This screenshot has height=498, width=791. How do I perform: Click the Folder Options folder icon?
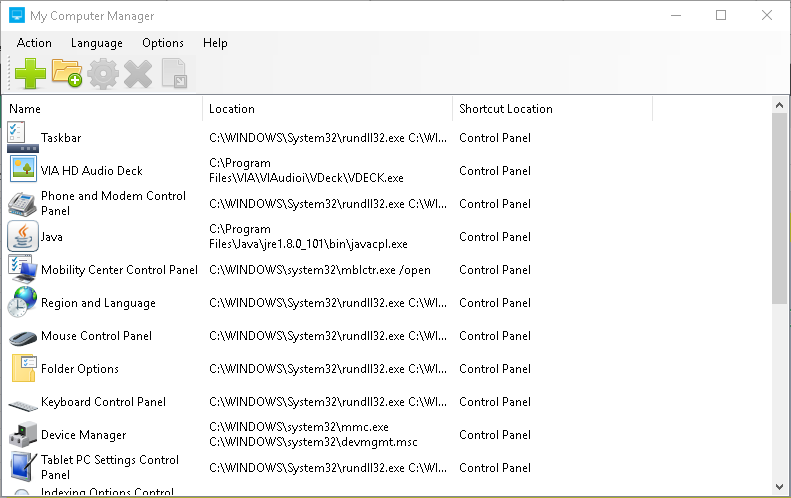(24, 368)
